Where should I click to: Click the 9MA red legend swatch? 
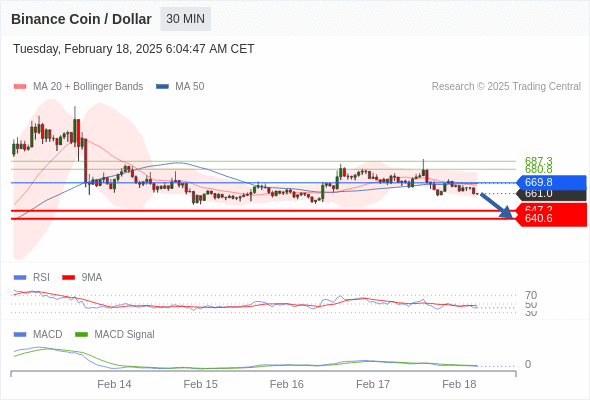(68, 278)
